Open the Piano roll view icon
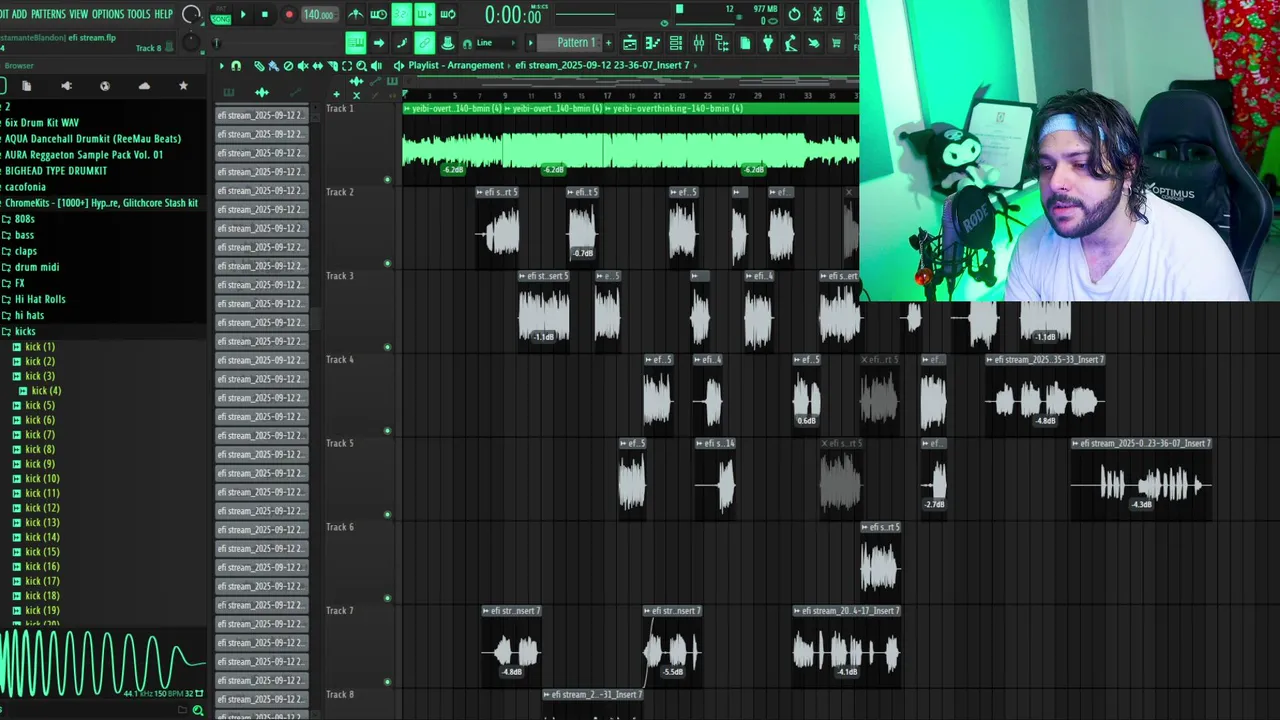The width and height of the screenshot is (1280, 720). [652, 43]
